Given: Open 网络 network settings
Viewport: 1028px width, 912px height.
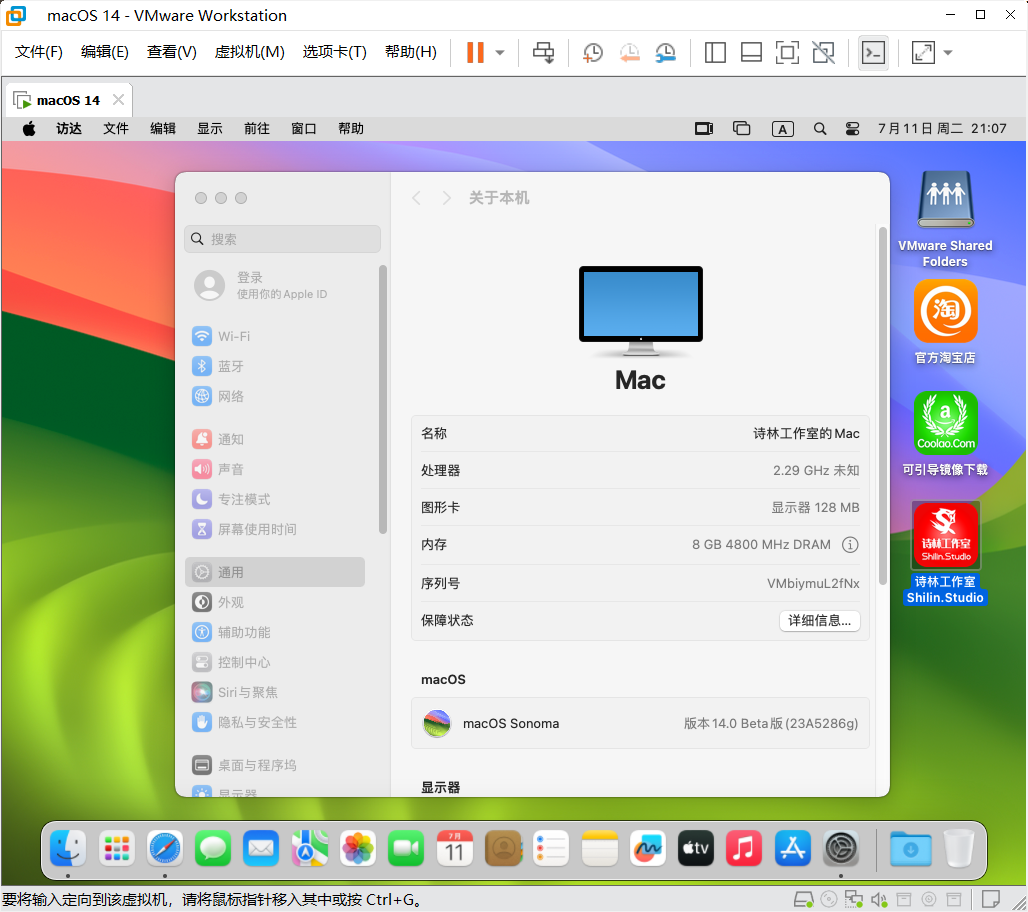Looking at the screenshot, I should 218,397.
